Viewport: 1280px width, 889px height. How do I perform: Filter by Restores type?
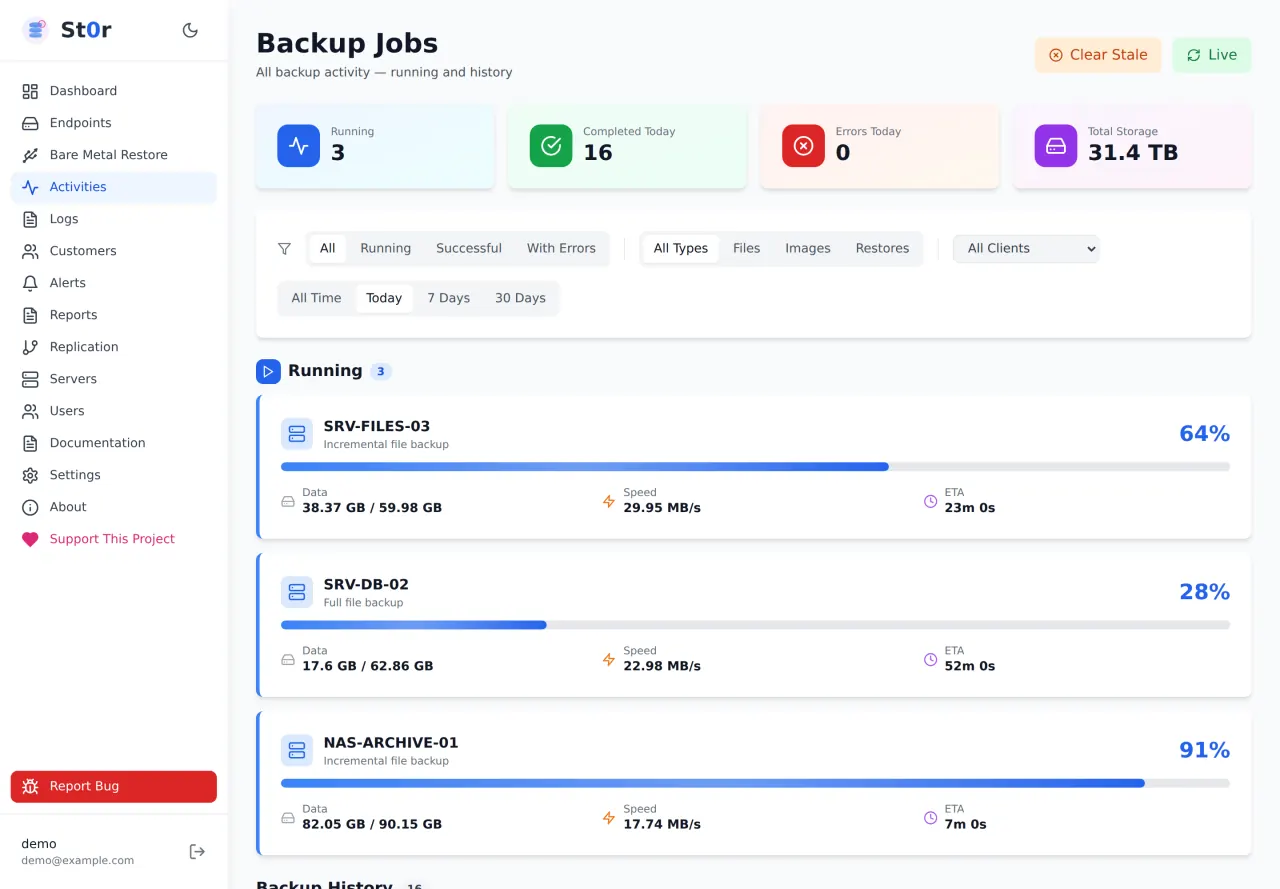[882, 249]
